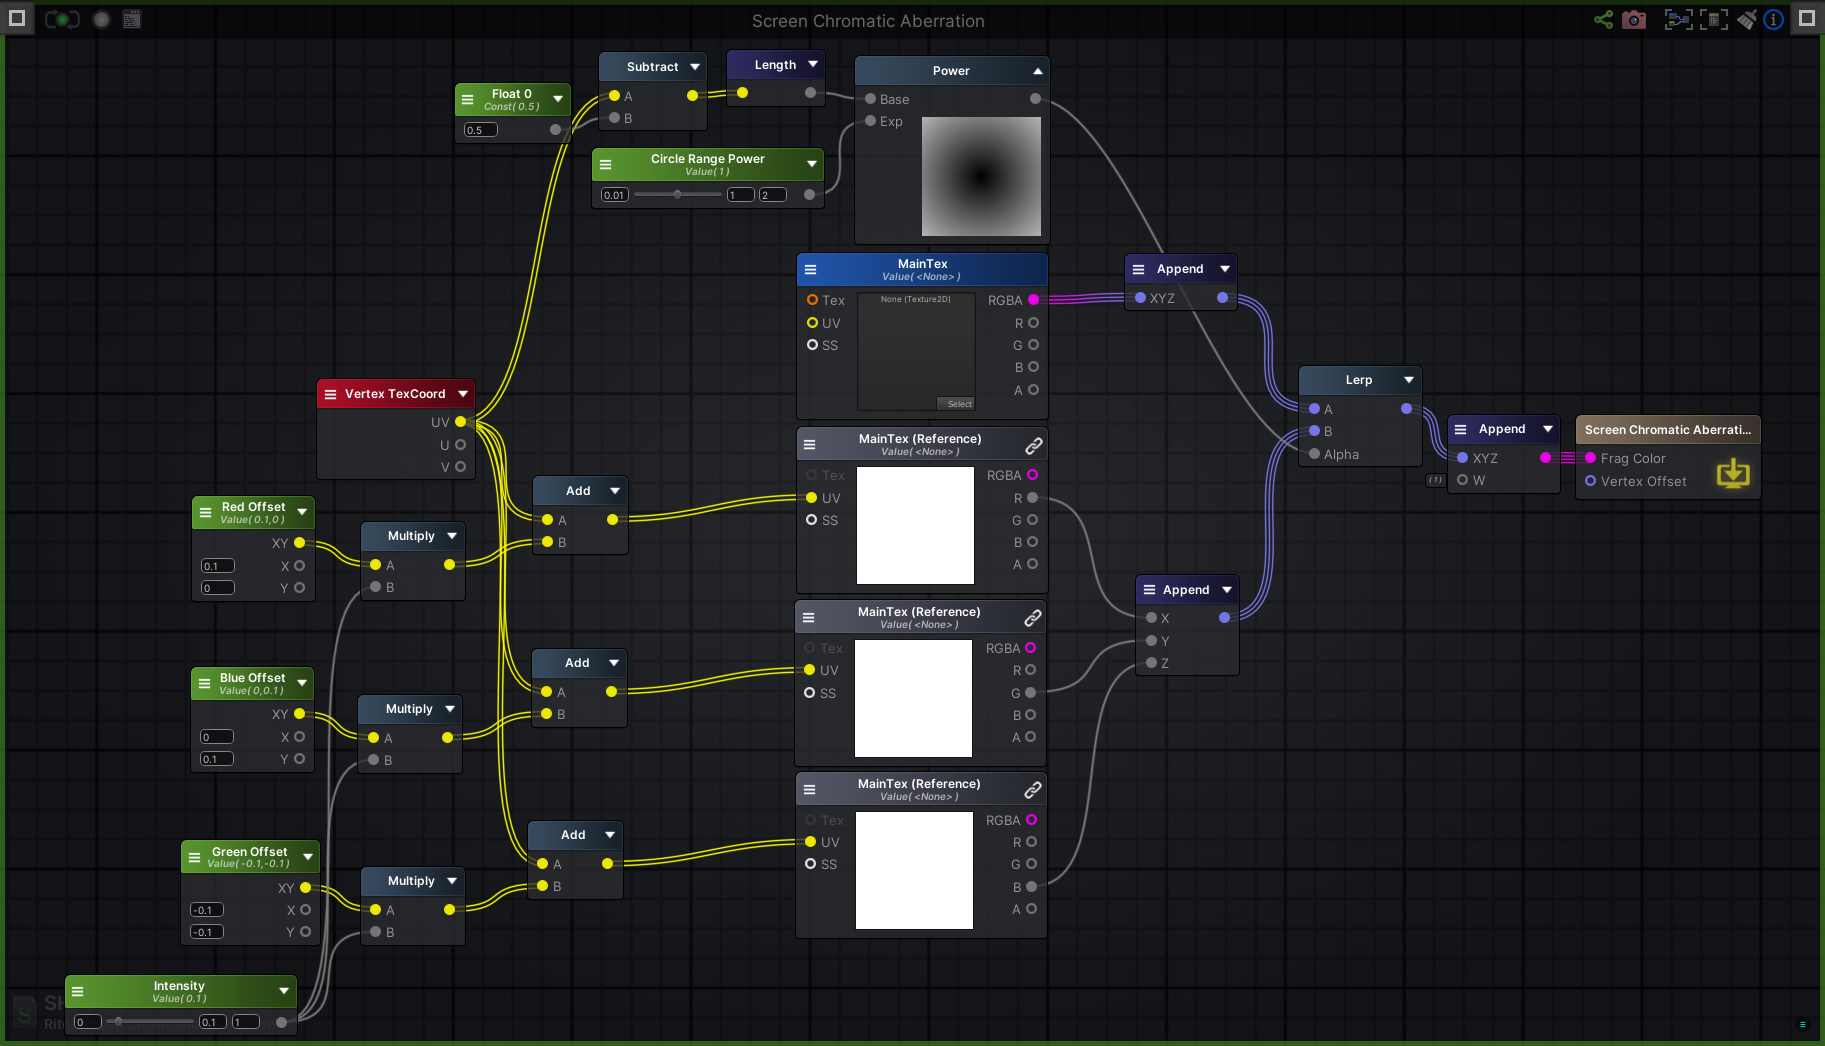Open the hamburger menu on the MainTex node
The image size is (1825, 1046).
click(810, 269)
